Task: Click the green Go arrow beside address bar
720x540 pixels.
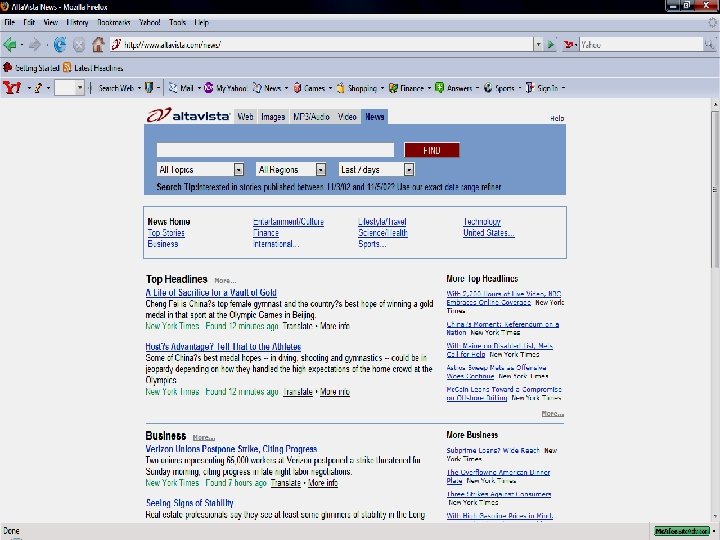Action: pos(551,45)
